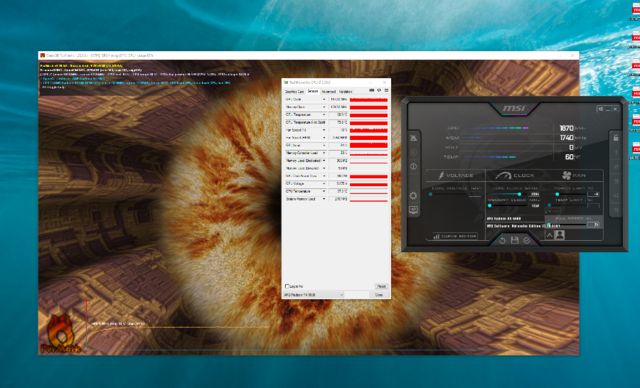Open the Fan Speed (RPM) sensor dropdown

pyautogui.click(x=324, y=137)
